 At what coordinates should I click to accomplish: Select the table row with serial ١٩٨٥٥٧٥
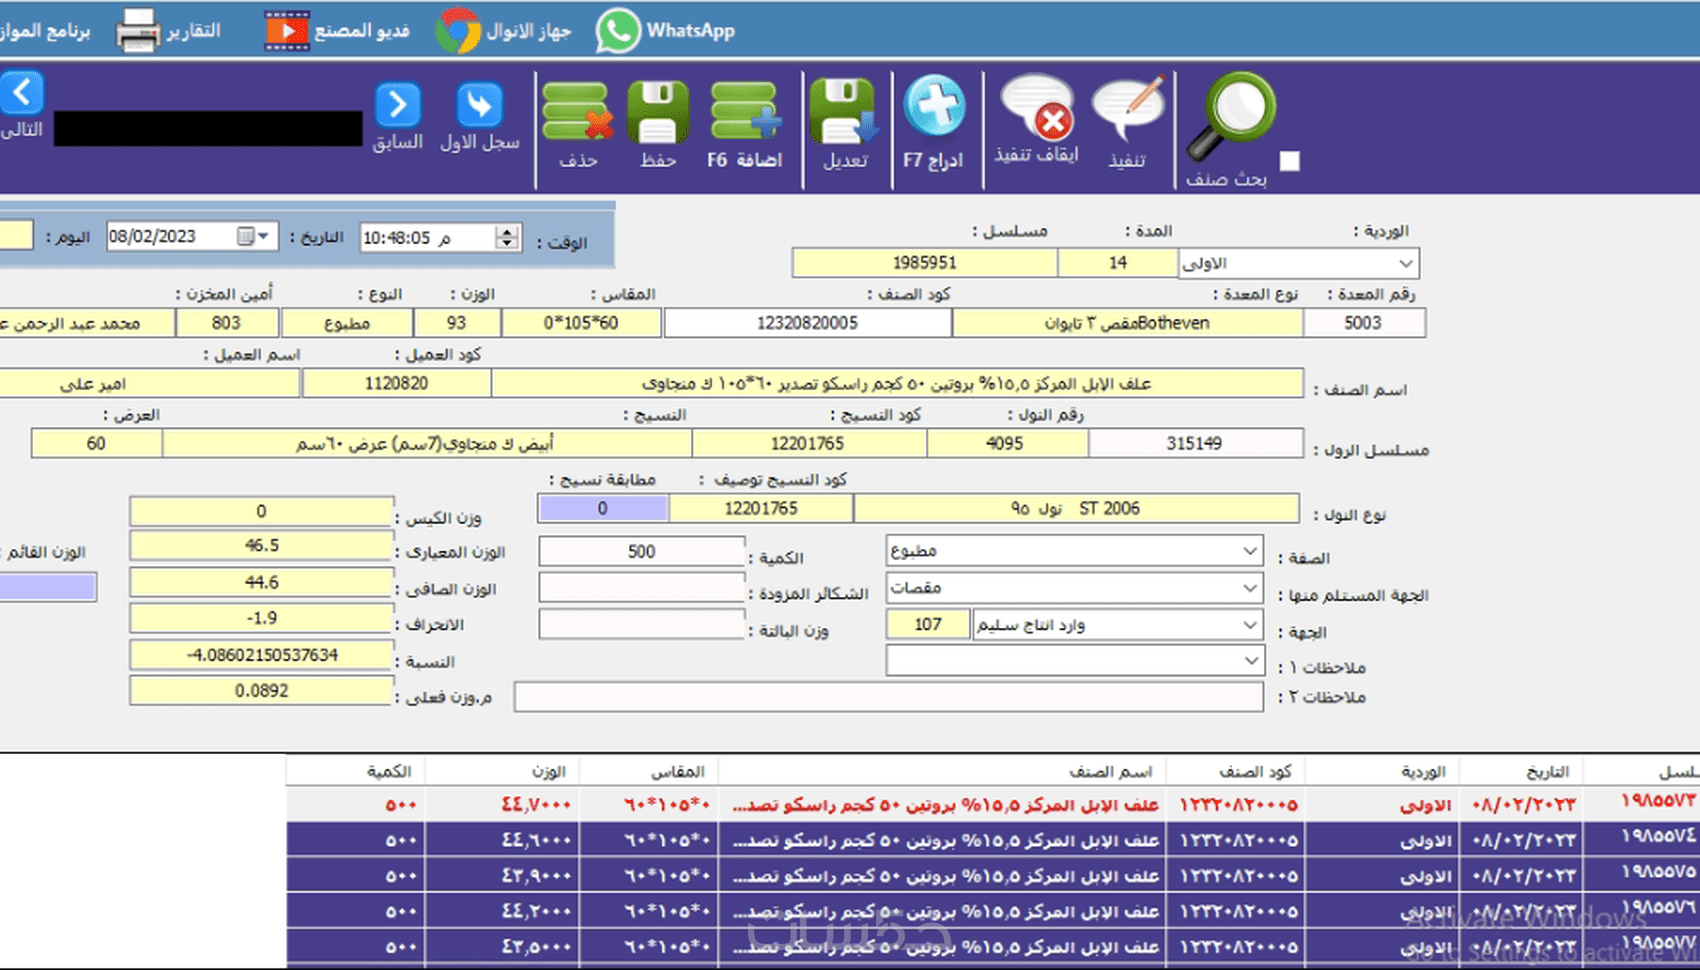click(x=993, y=875)
